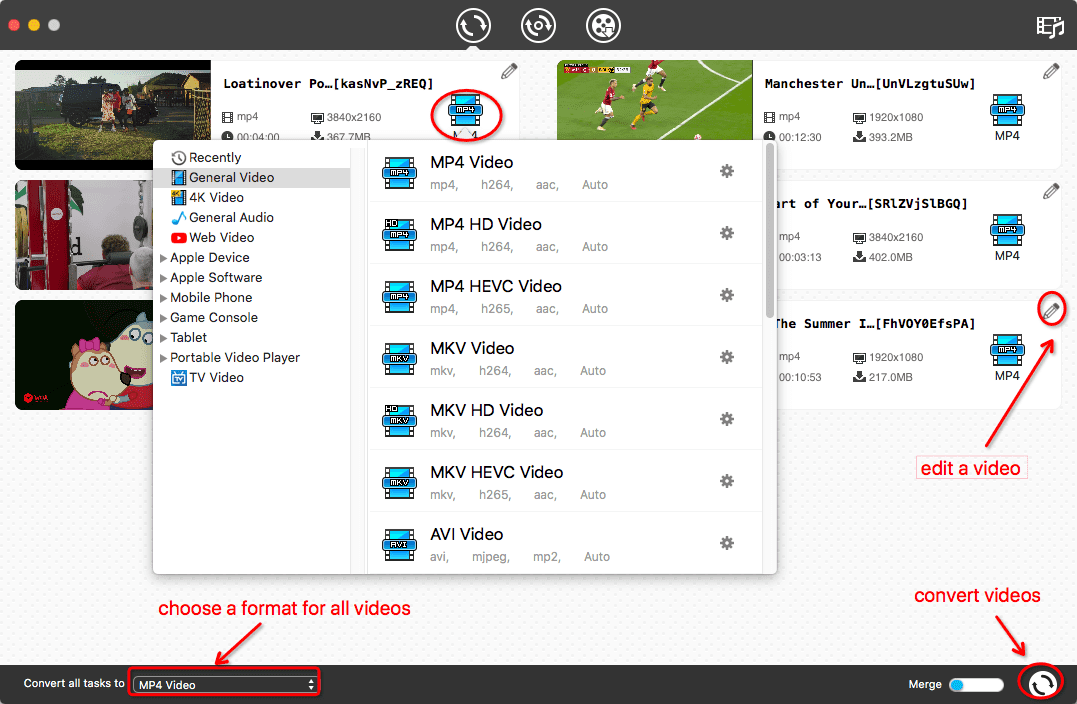The width and height of the screenshot is (1077, 704).
Task: Click the duration 00:12:30
Action: coord(800,137)
